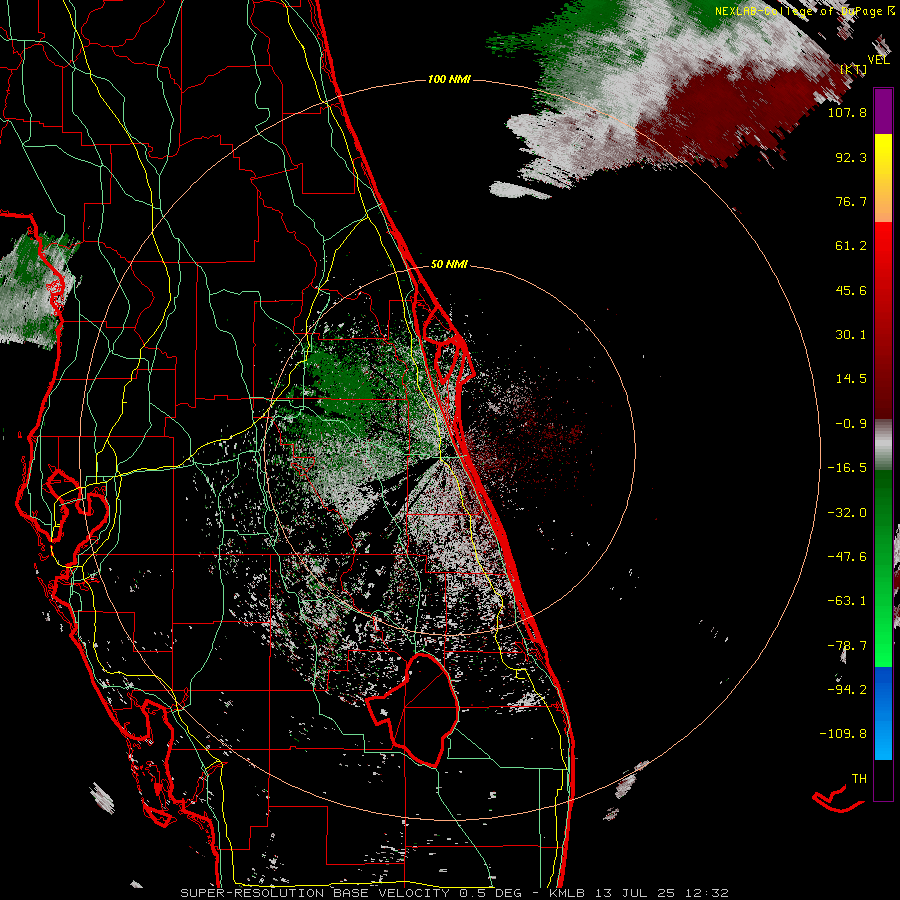Click the -32.0 legend value

click(847, 513)
